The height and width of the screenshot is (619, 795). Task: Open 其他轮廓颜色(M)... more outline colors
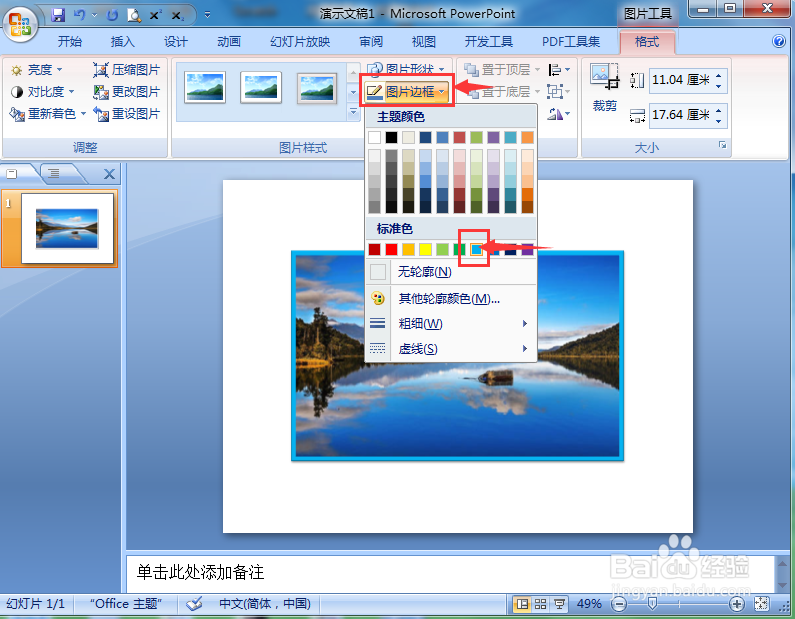point(451,298)
